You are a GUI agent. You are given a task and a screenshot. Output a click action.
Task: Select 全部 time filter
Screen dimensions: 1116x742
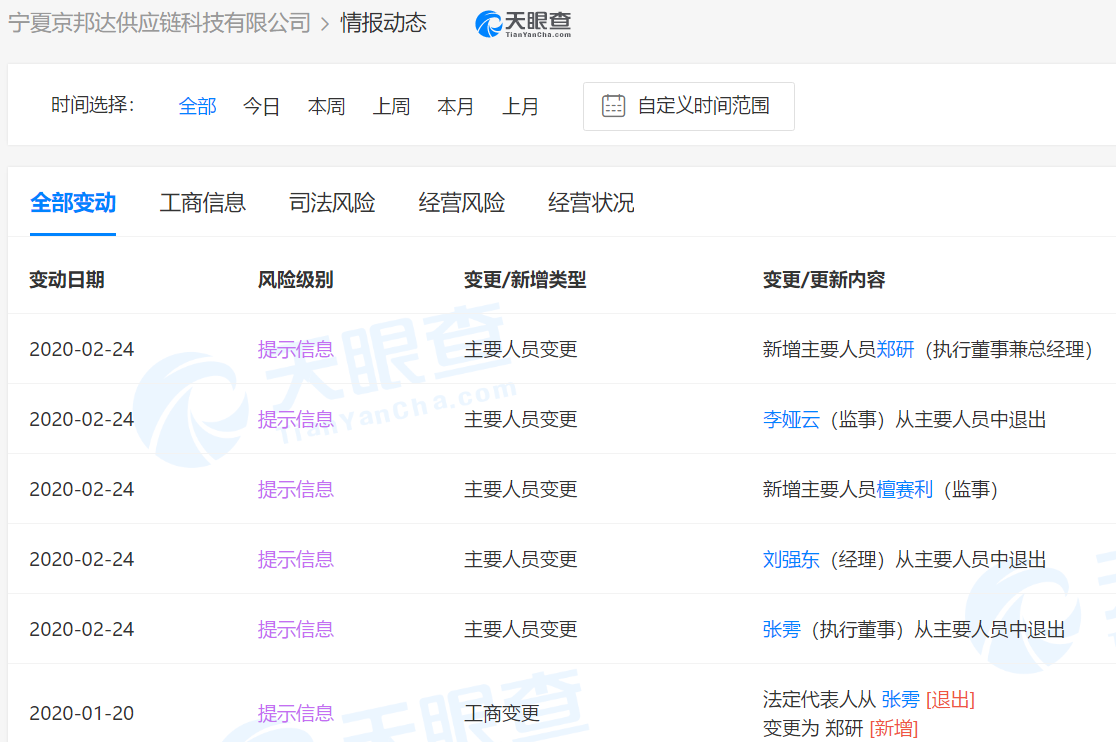pos(197,107)
